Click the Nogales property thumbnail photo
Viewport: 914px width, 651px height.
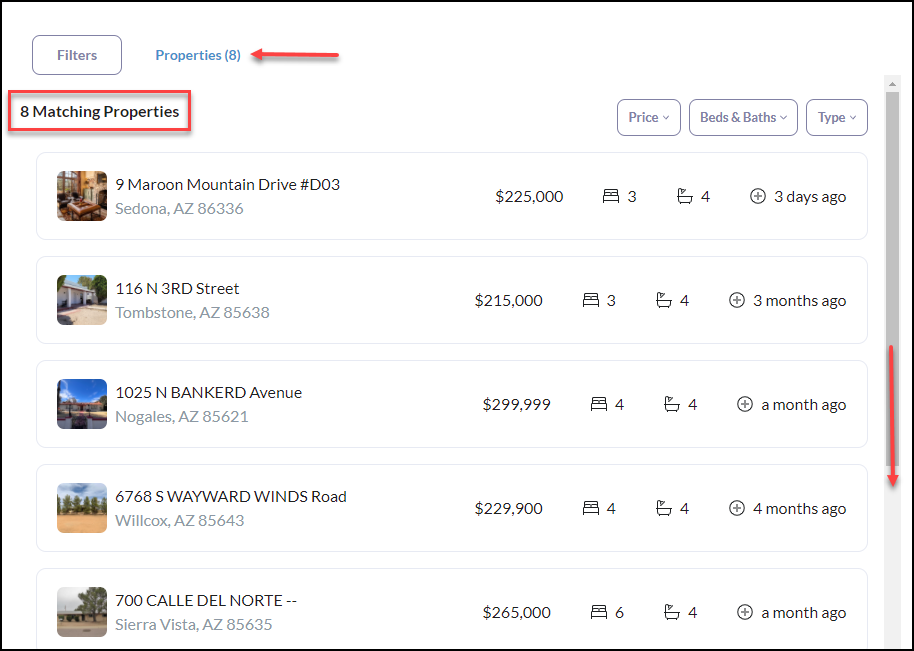pyautogui.click(x=82, y=404)
